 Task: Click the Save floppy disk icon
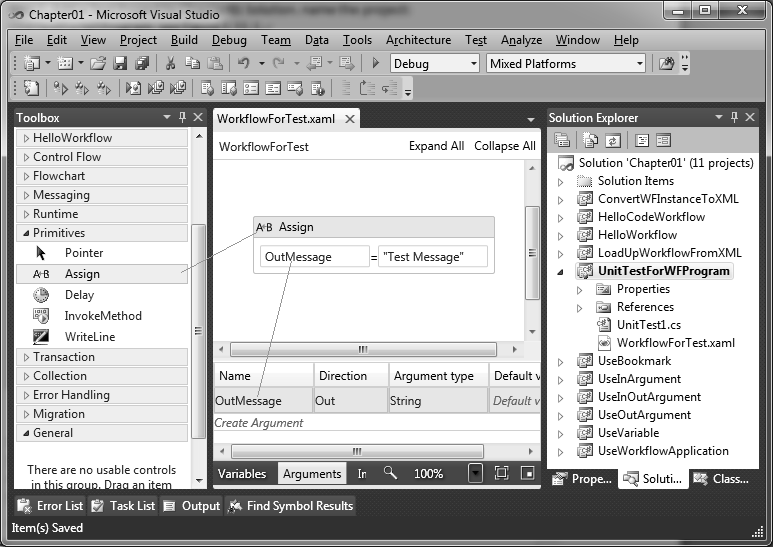coord(120,63)
